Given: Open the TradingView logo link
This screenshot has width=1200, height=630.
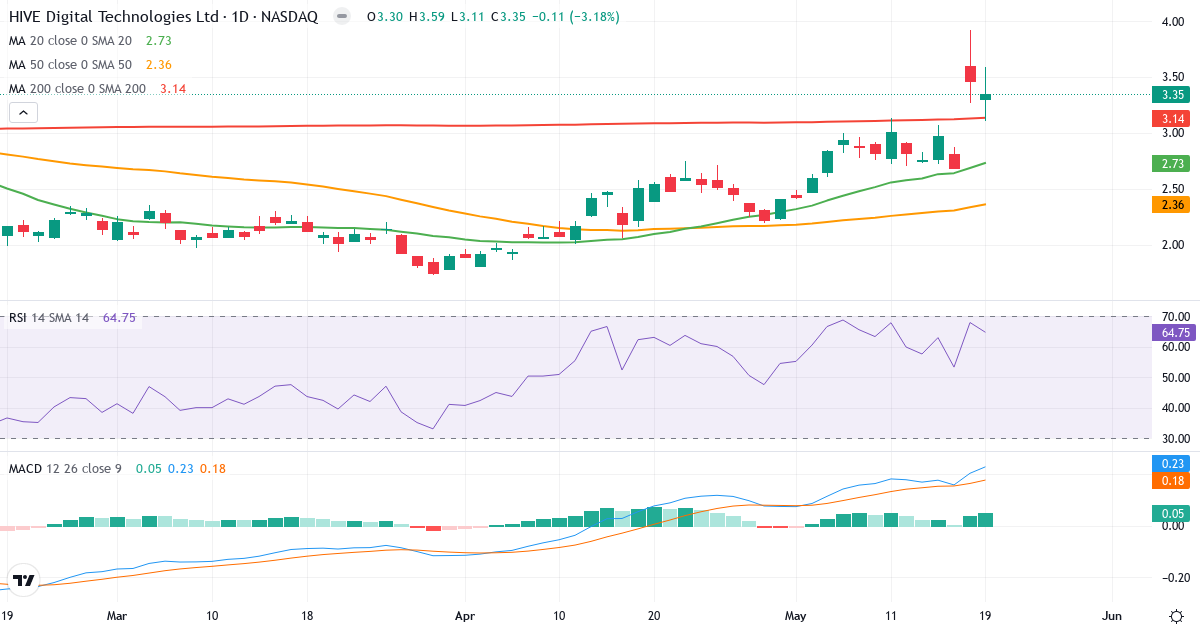Looking at the screenshot, I should pos(24,580).
